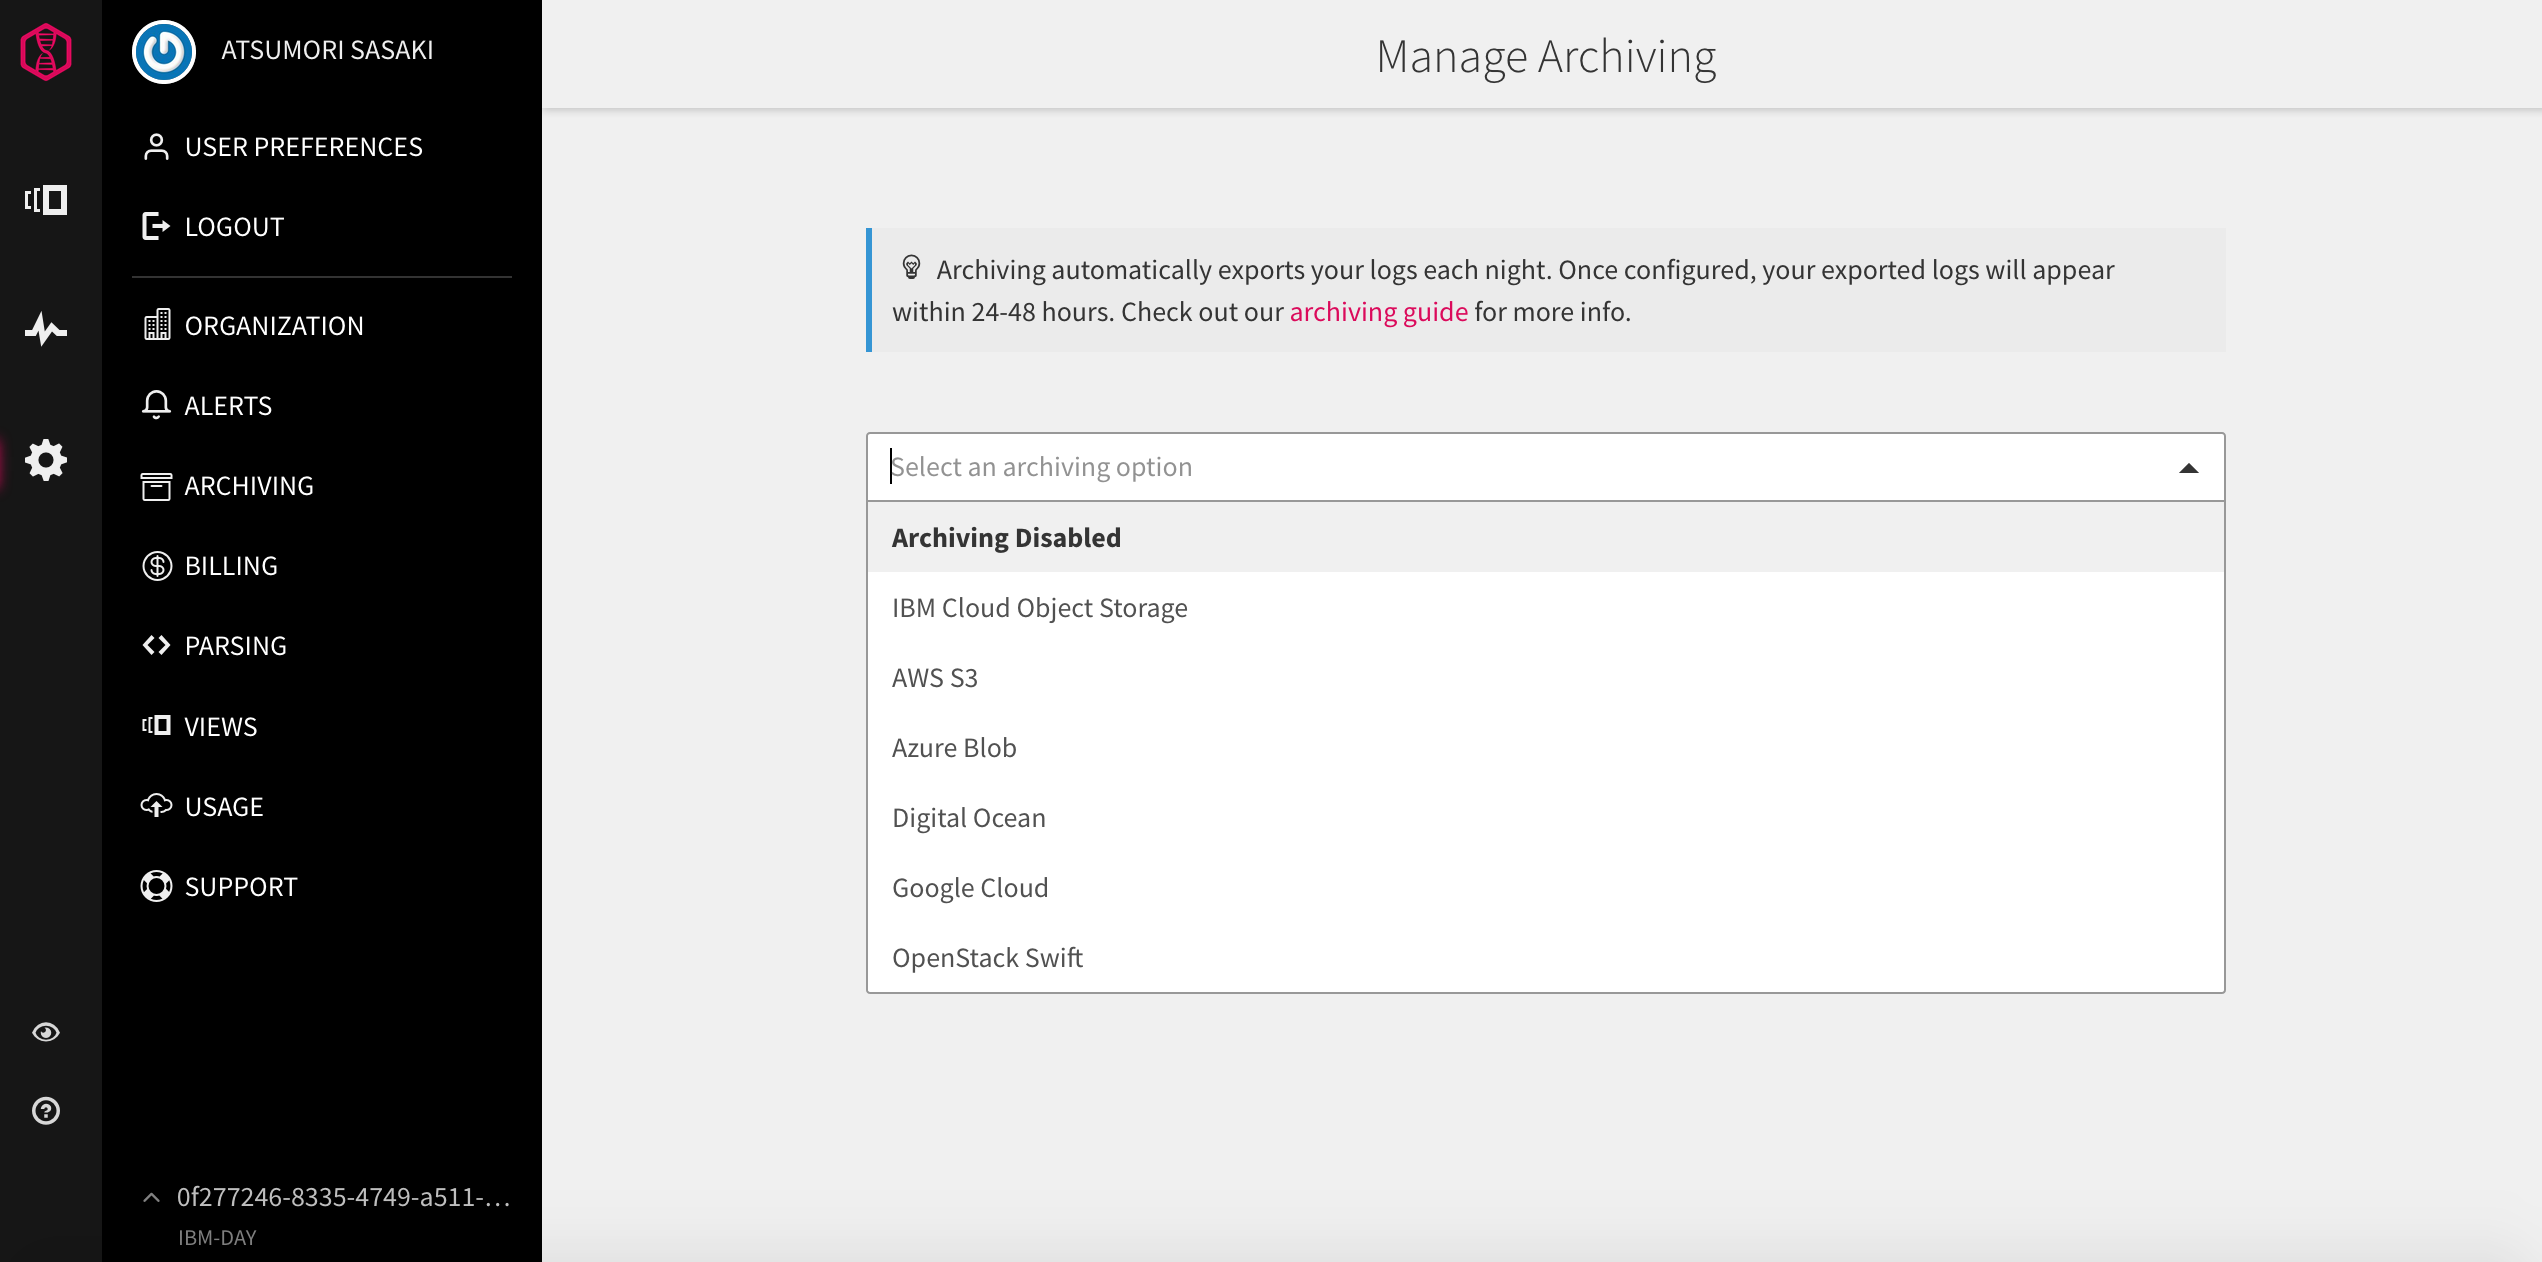Click the Usage cloud icon
Viewport: 2542px width, 1262px height.
coord(157,805)
